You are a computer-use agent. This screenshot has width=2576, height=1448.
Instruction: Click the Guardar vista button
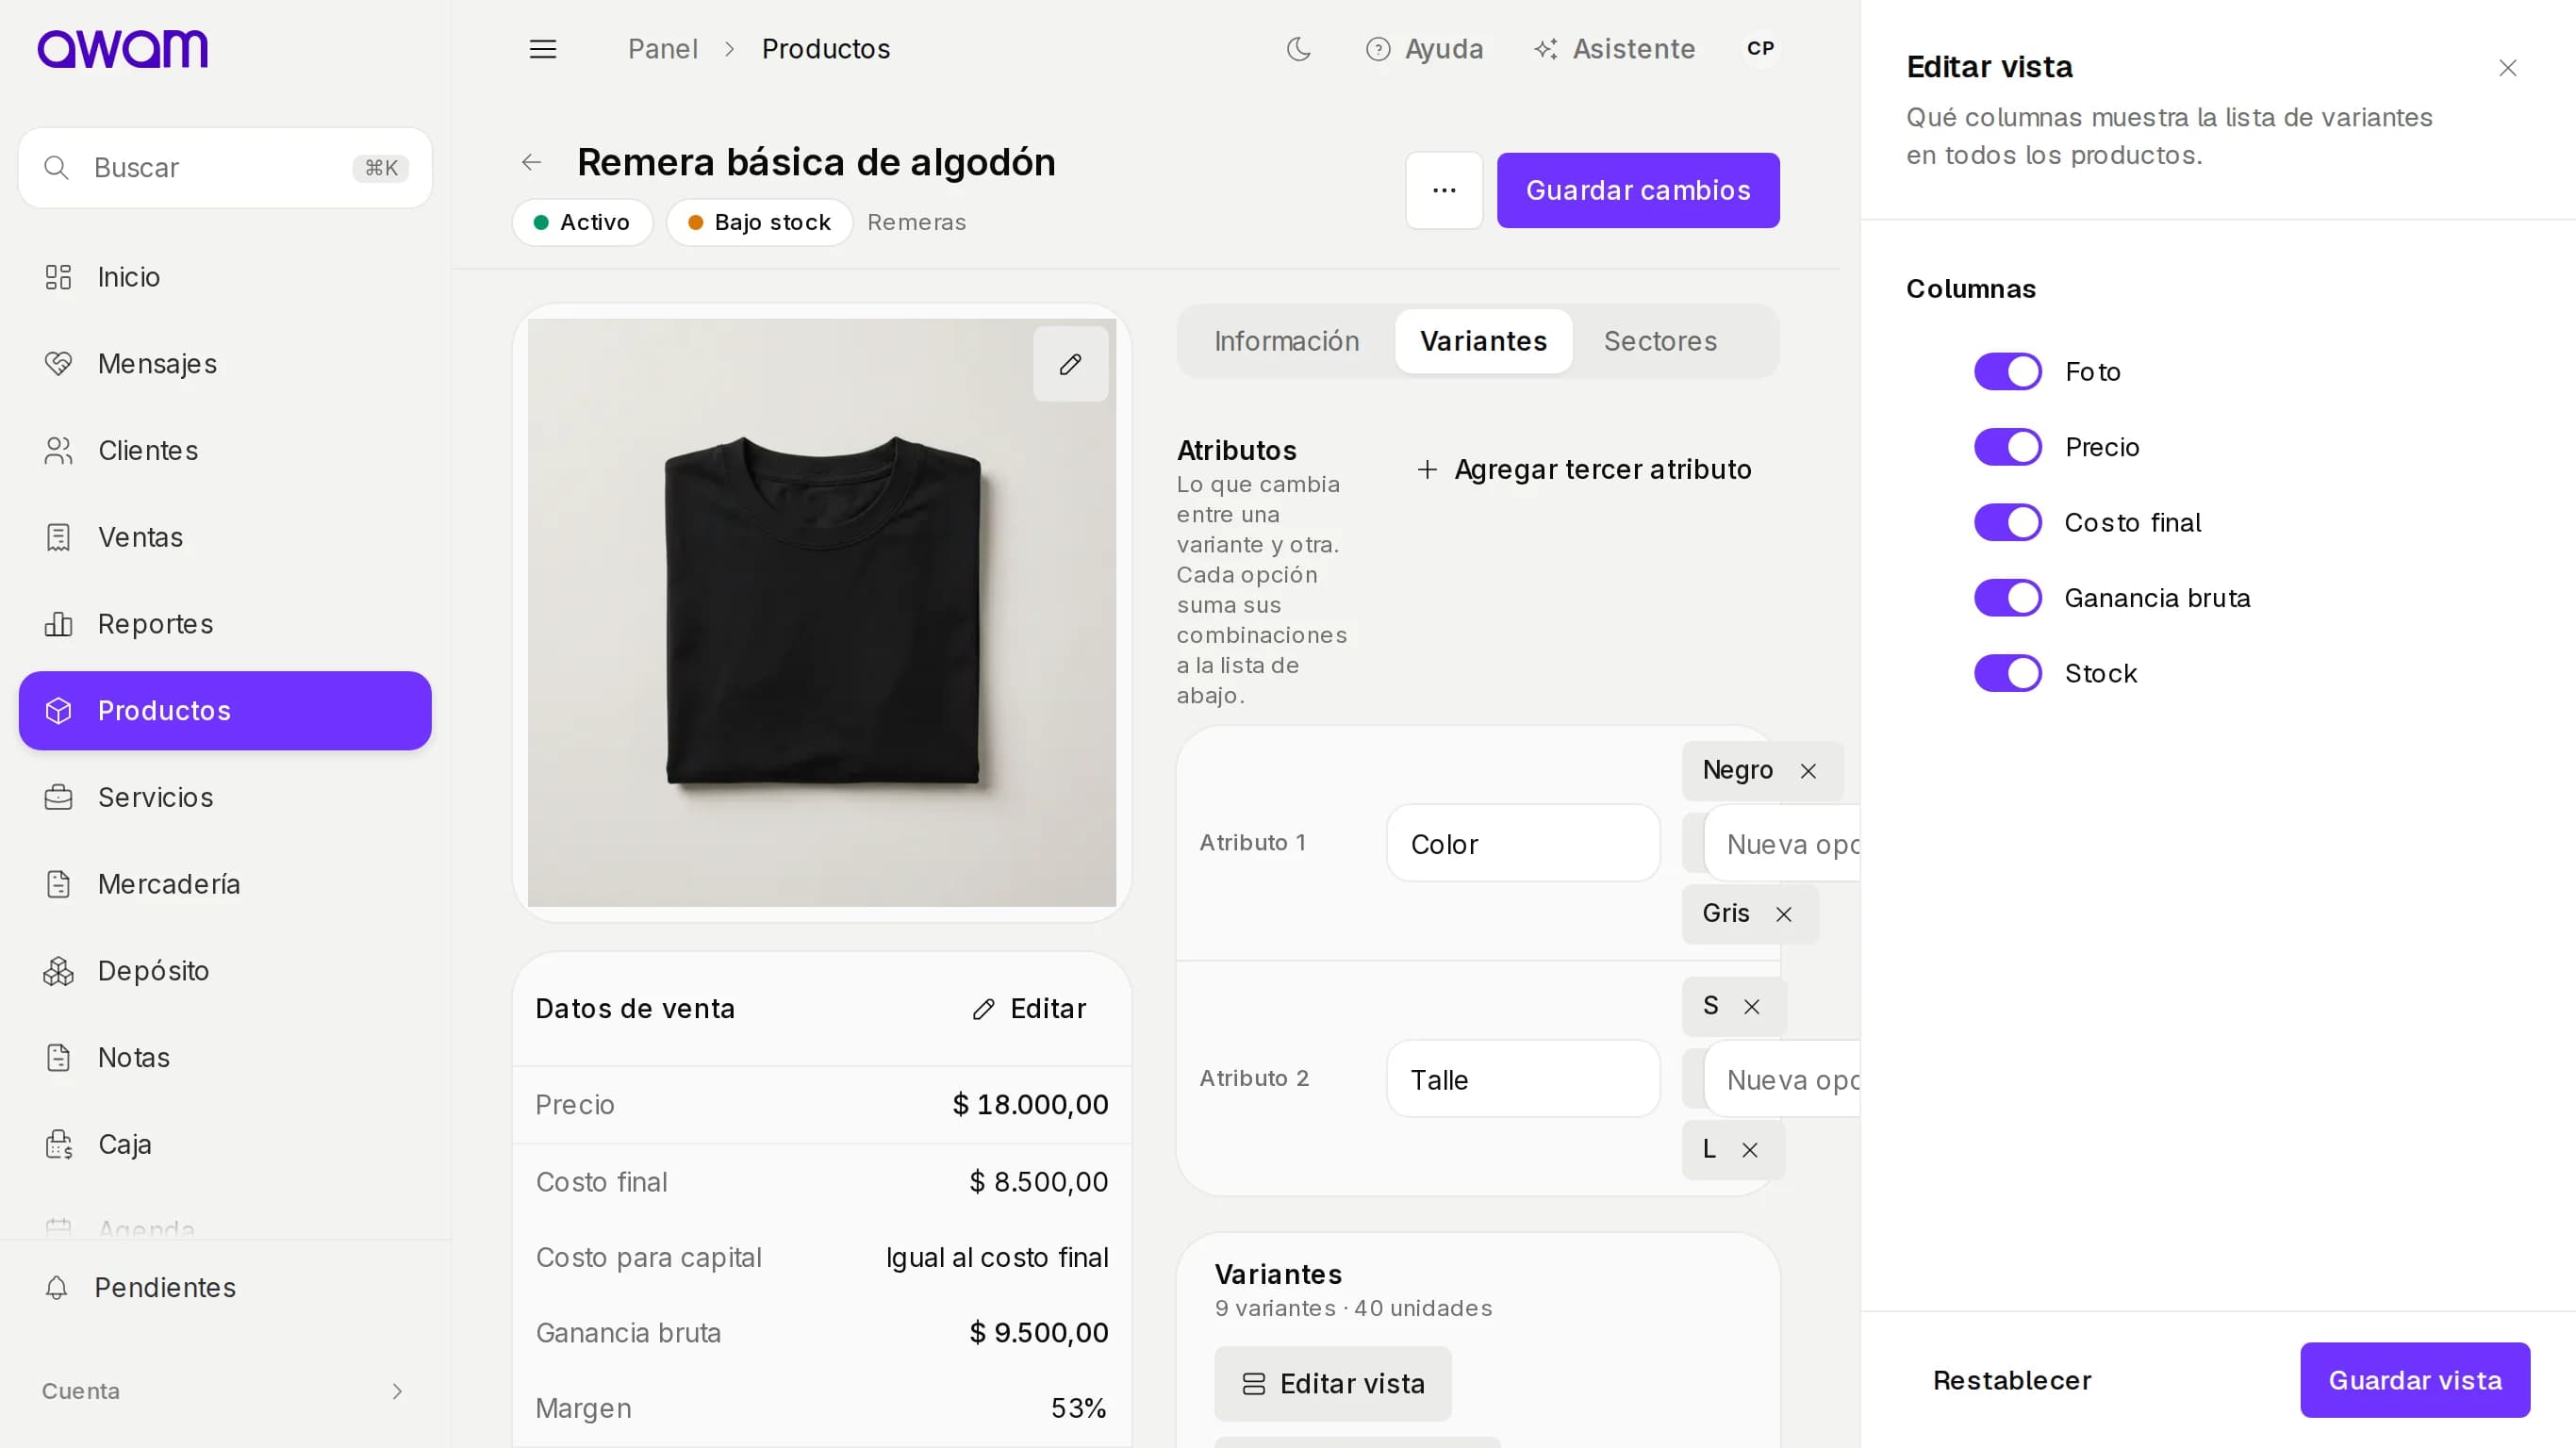point(2415,1380)
